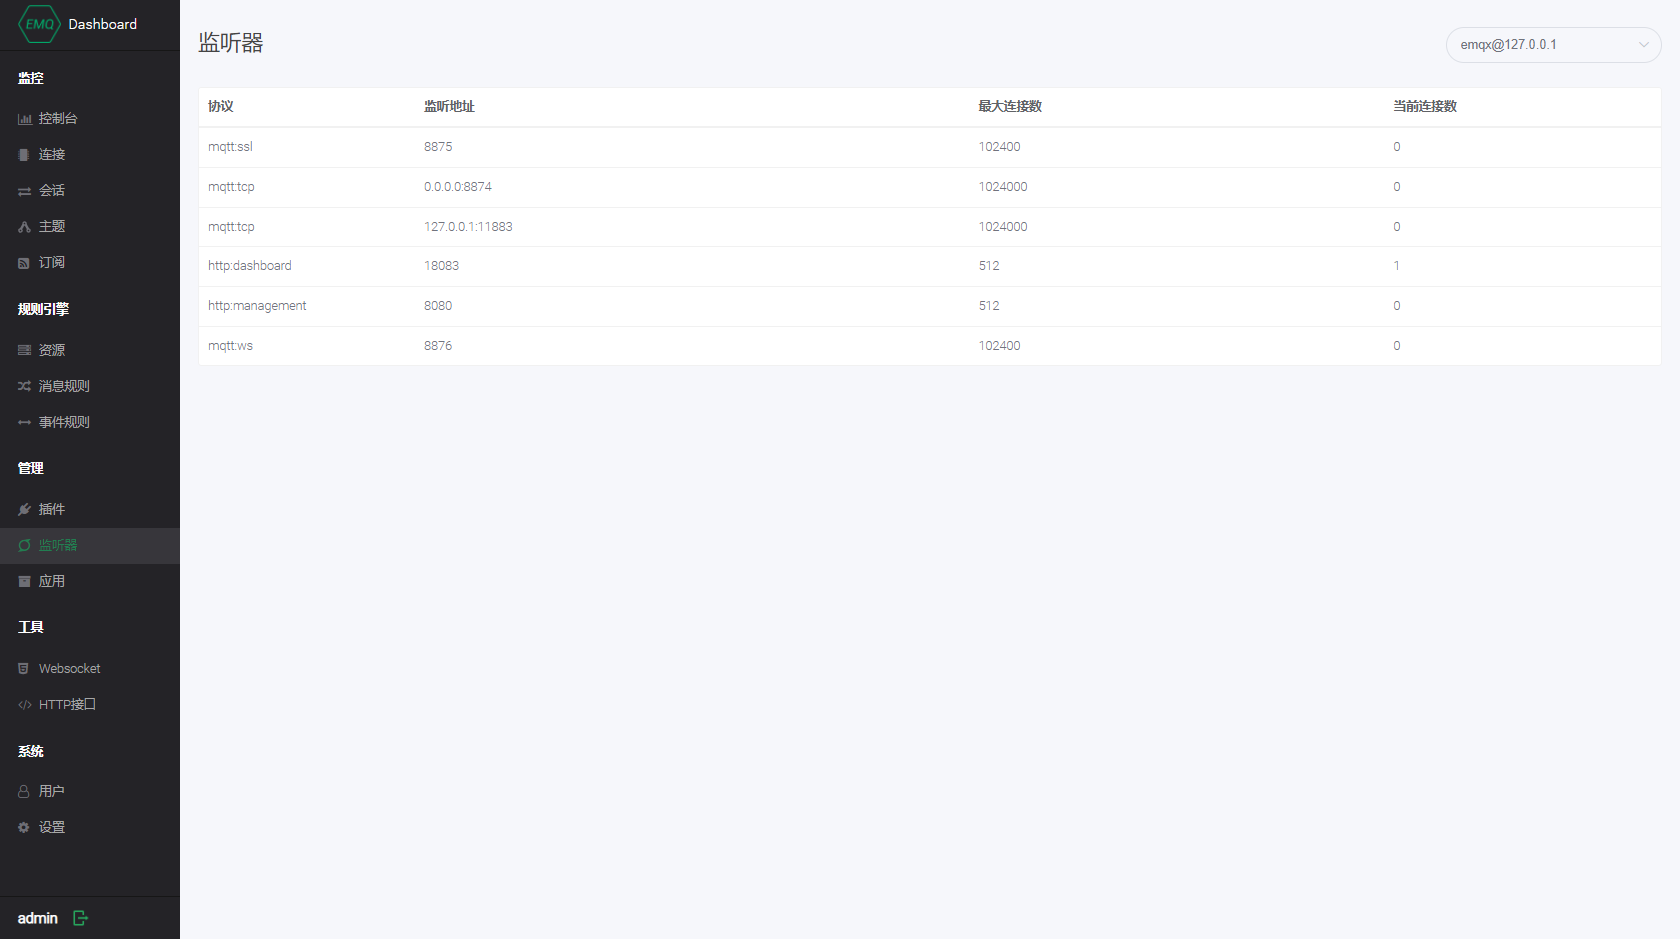Open the 设置 settings page

point(52,827)
